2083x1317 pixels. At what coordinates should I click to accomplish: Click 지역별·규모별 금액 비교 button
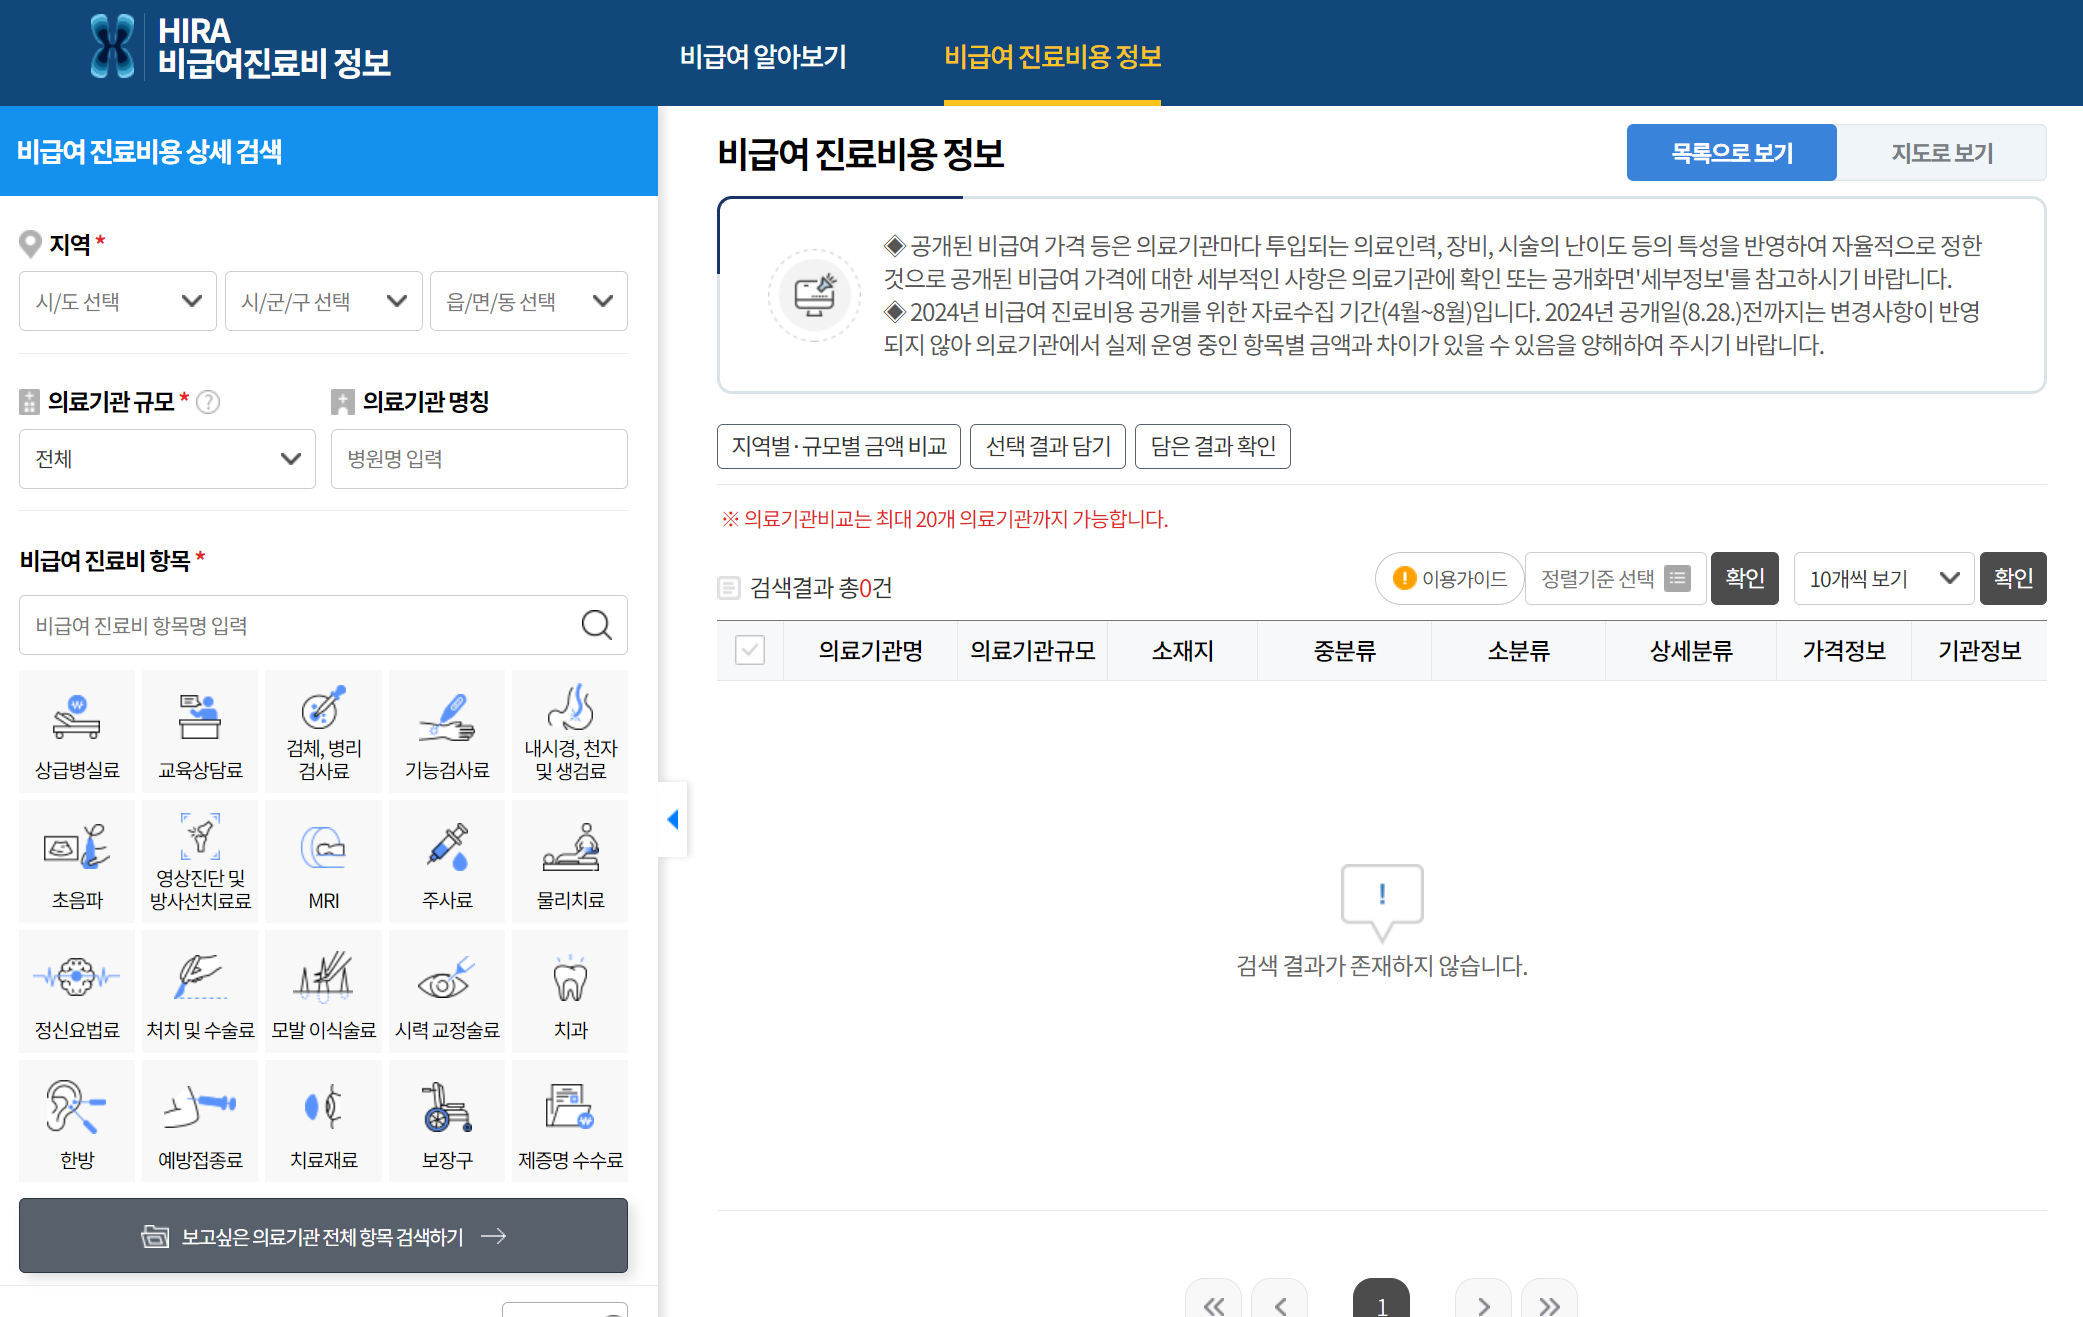click(838, 446)
